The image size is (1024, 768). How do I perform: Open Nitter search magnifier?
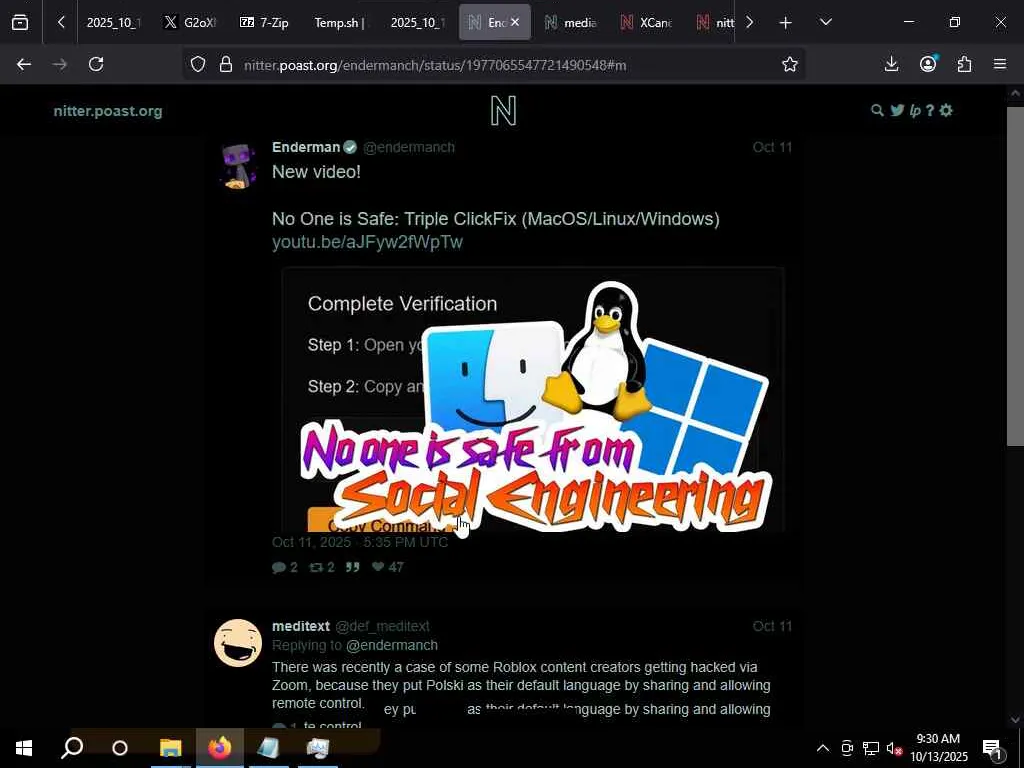tap(877, 110)
